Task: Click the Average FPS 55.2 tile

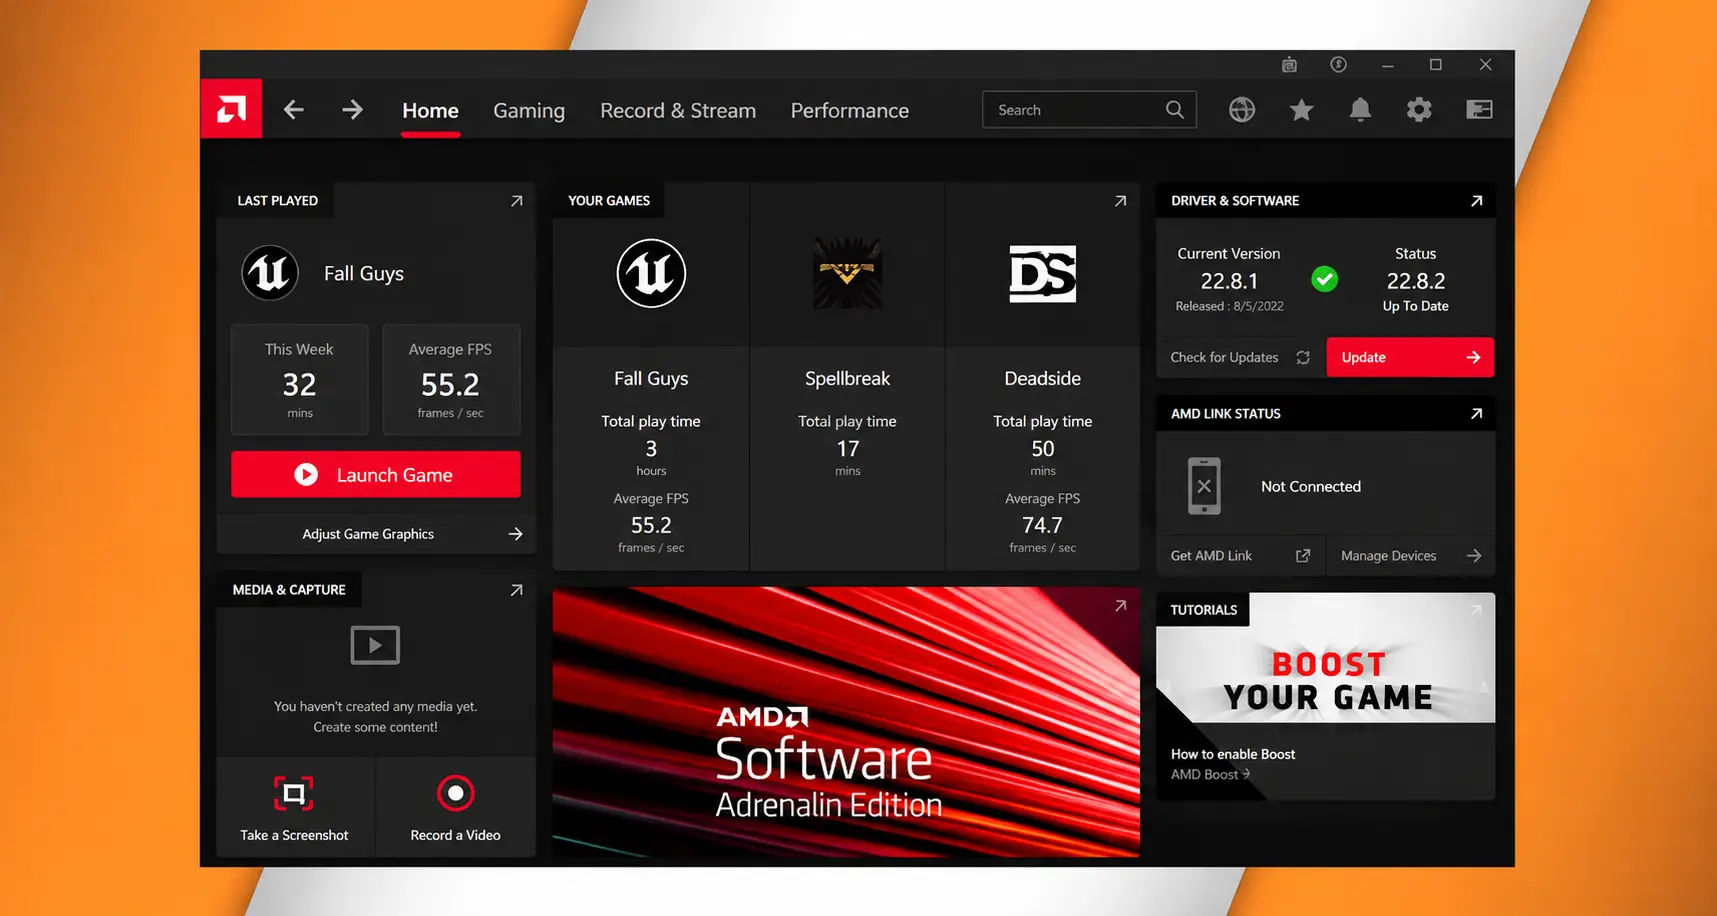Action: [451, 379]
